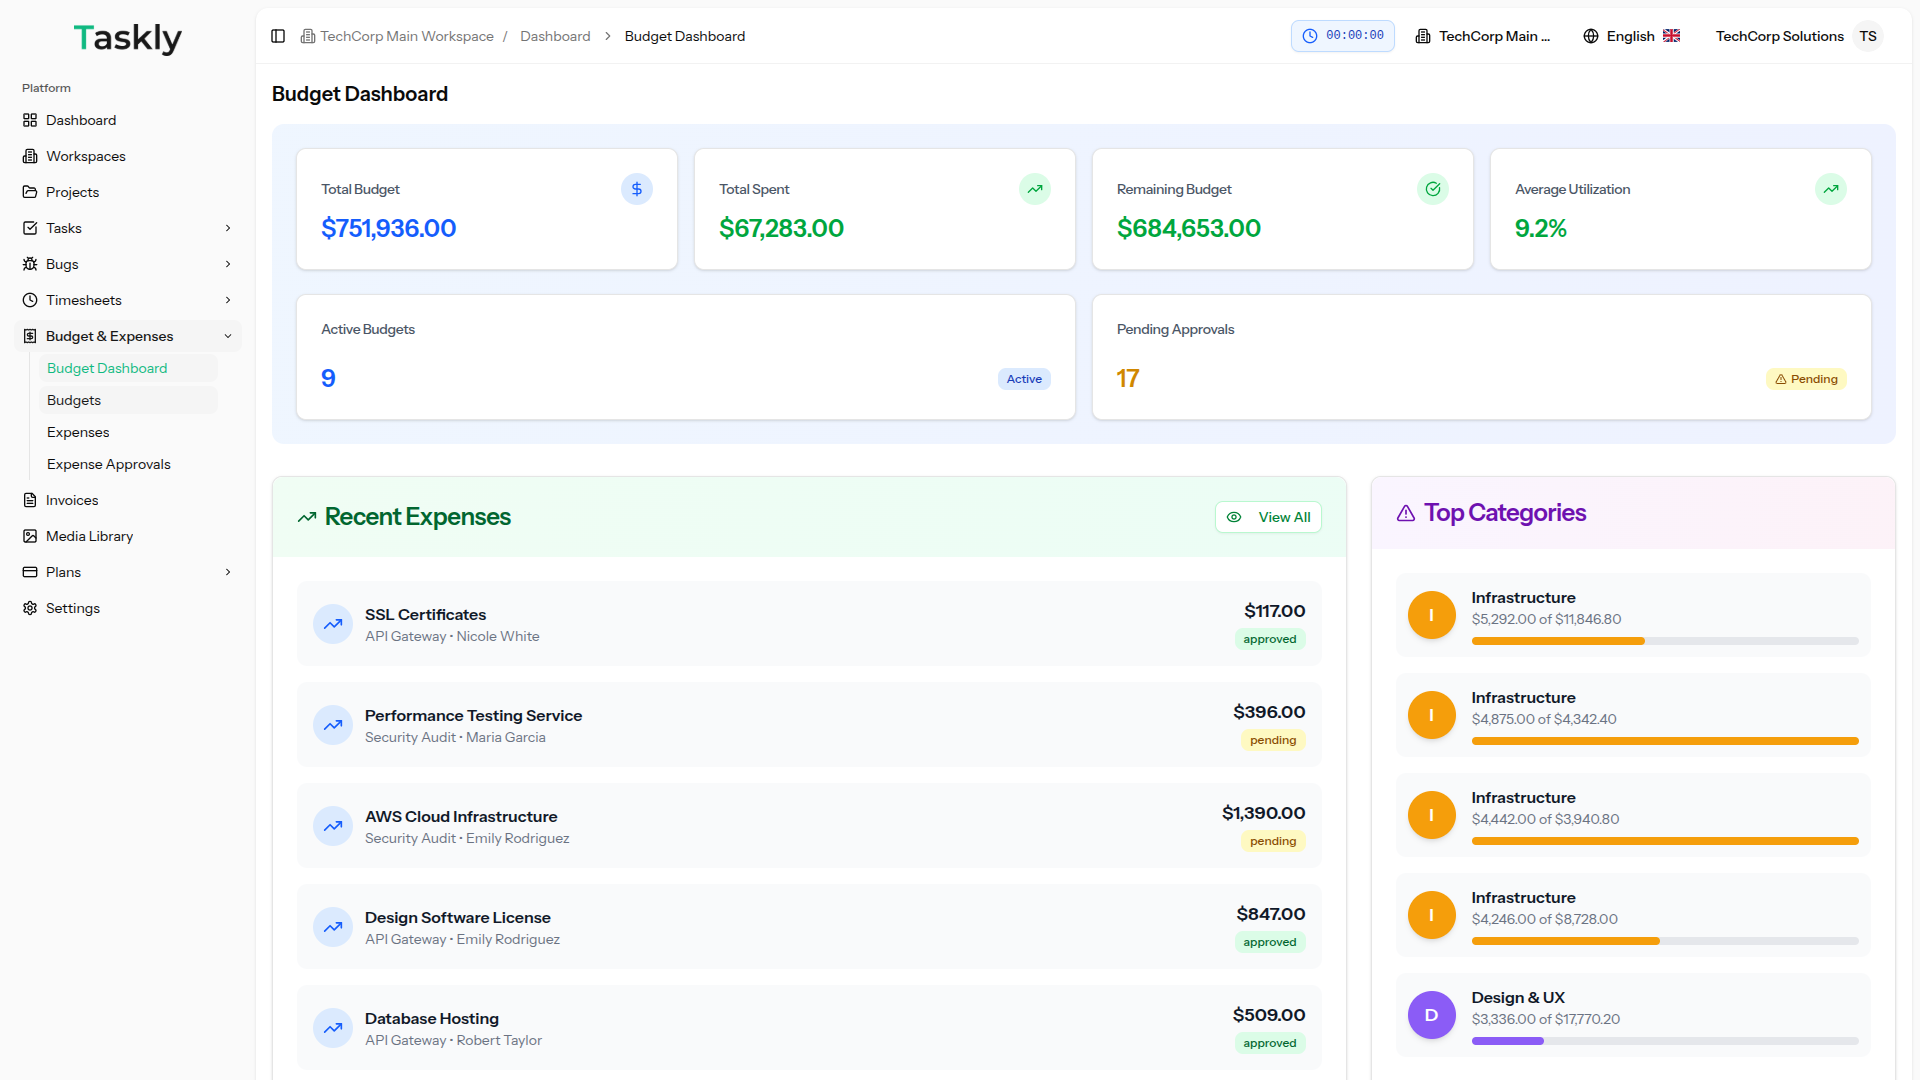This screenshot has height=1080, width=1920.
Task: Click the checkmark icon on Remaining Budget
Action: point(1432,189)
